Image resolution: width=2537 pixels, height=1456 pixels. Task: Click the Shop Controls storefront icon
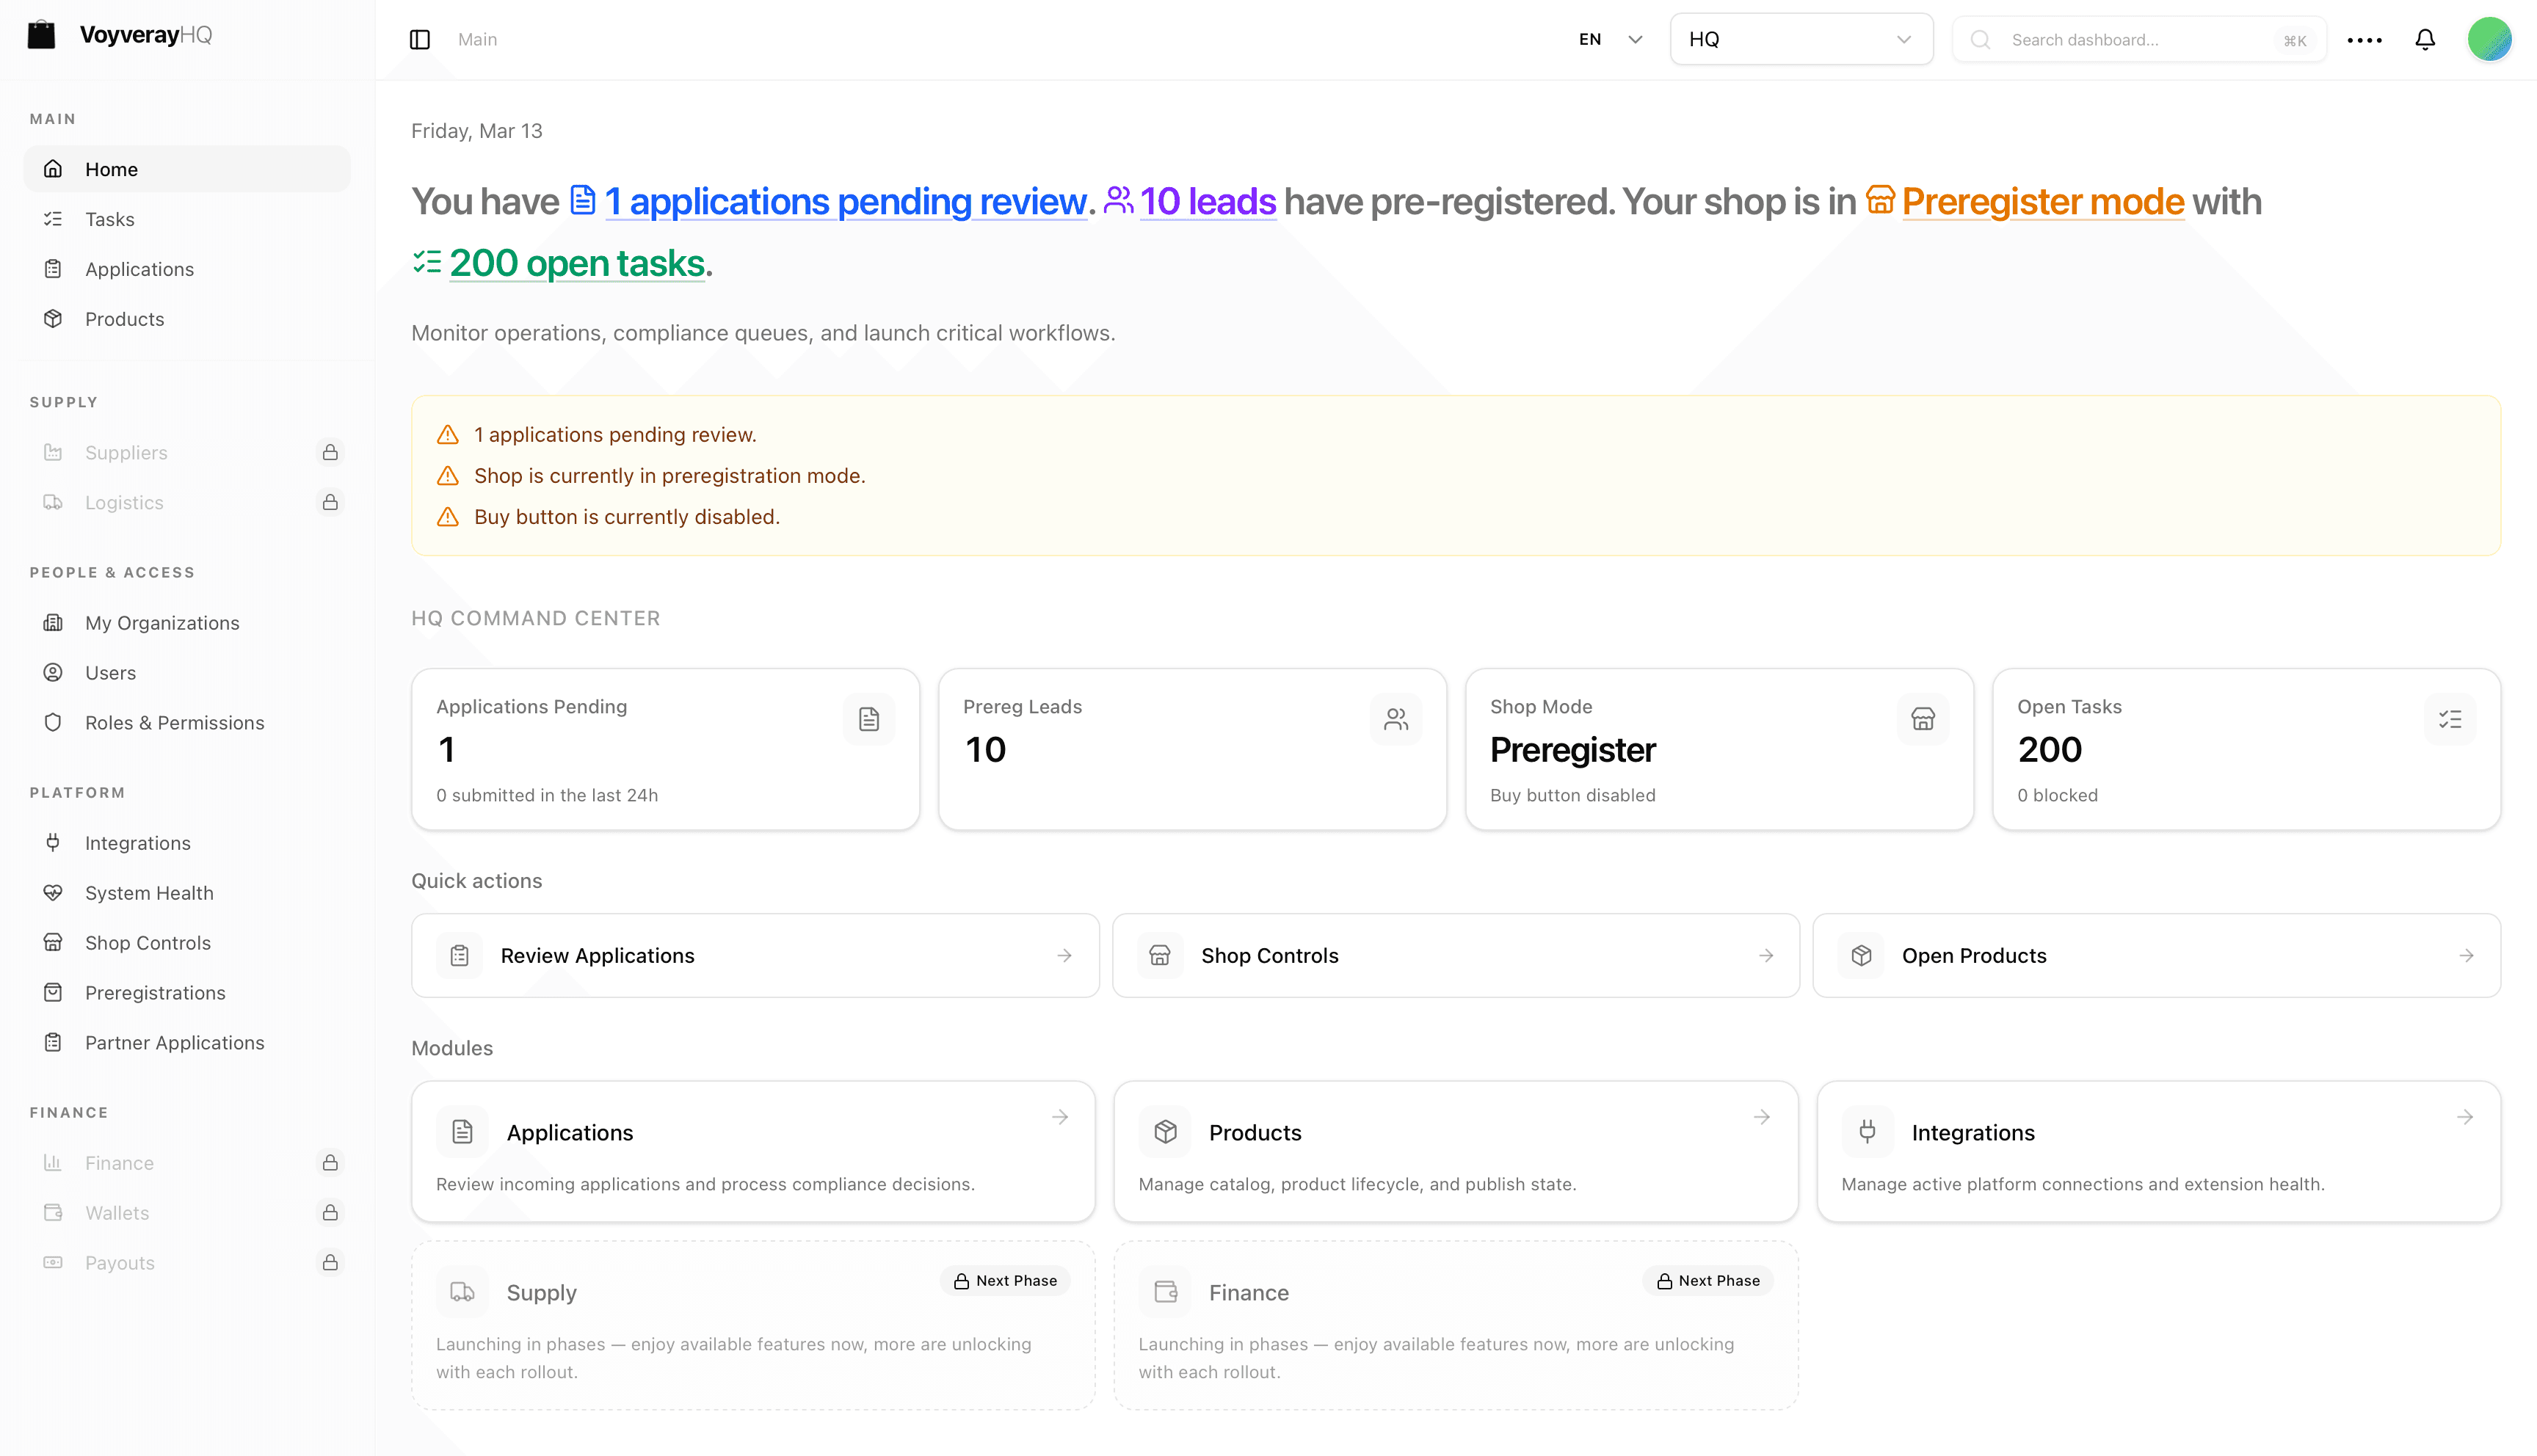click(x=53, y=942)
